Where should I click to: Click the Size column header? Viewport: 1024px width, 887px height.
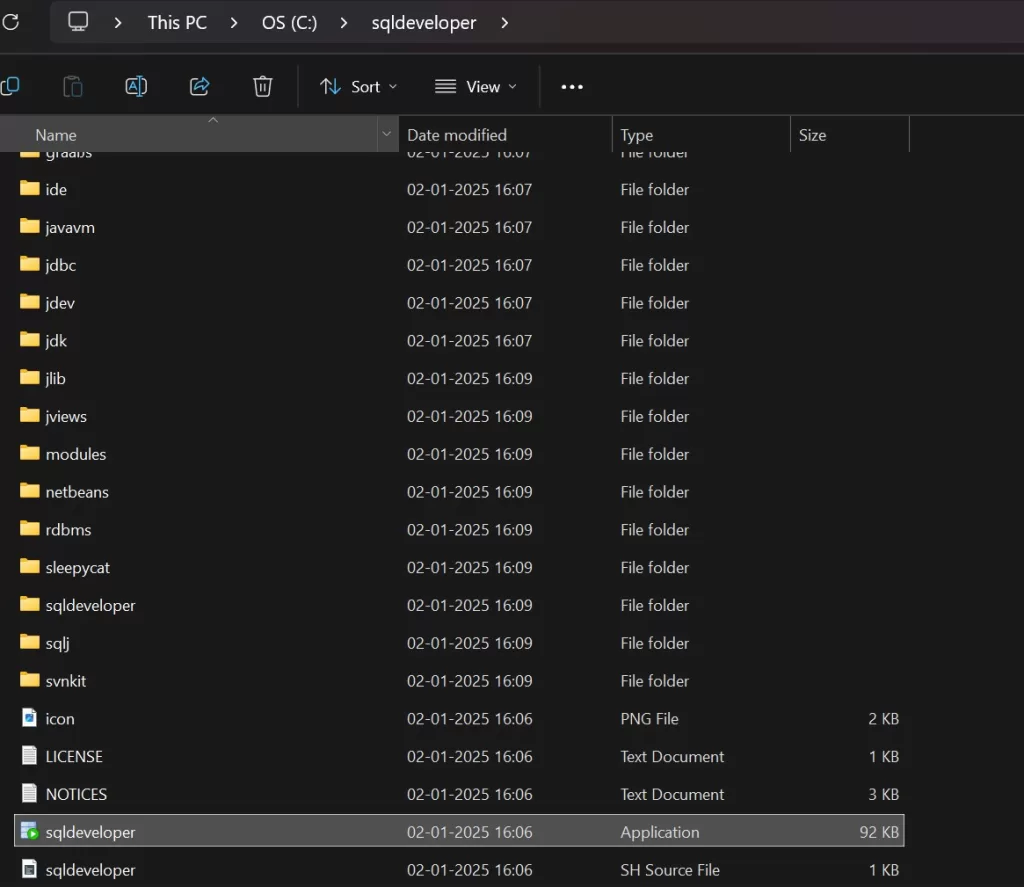click(812, 135)
